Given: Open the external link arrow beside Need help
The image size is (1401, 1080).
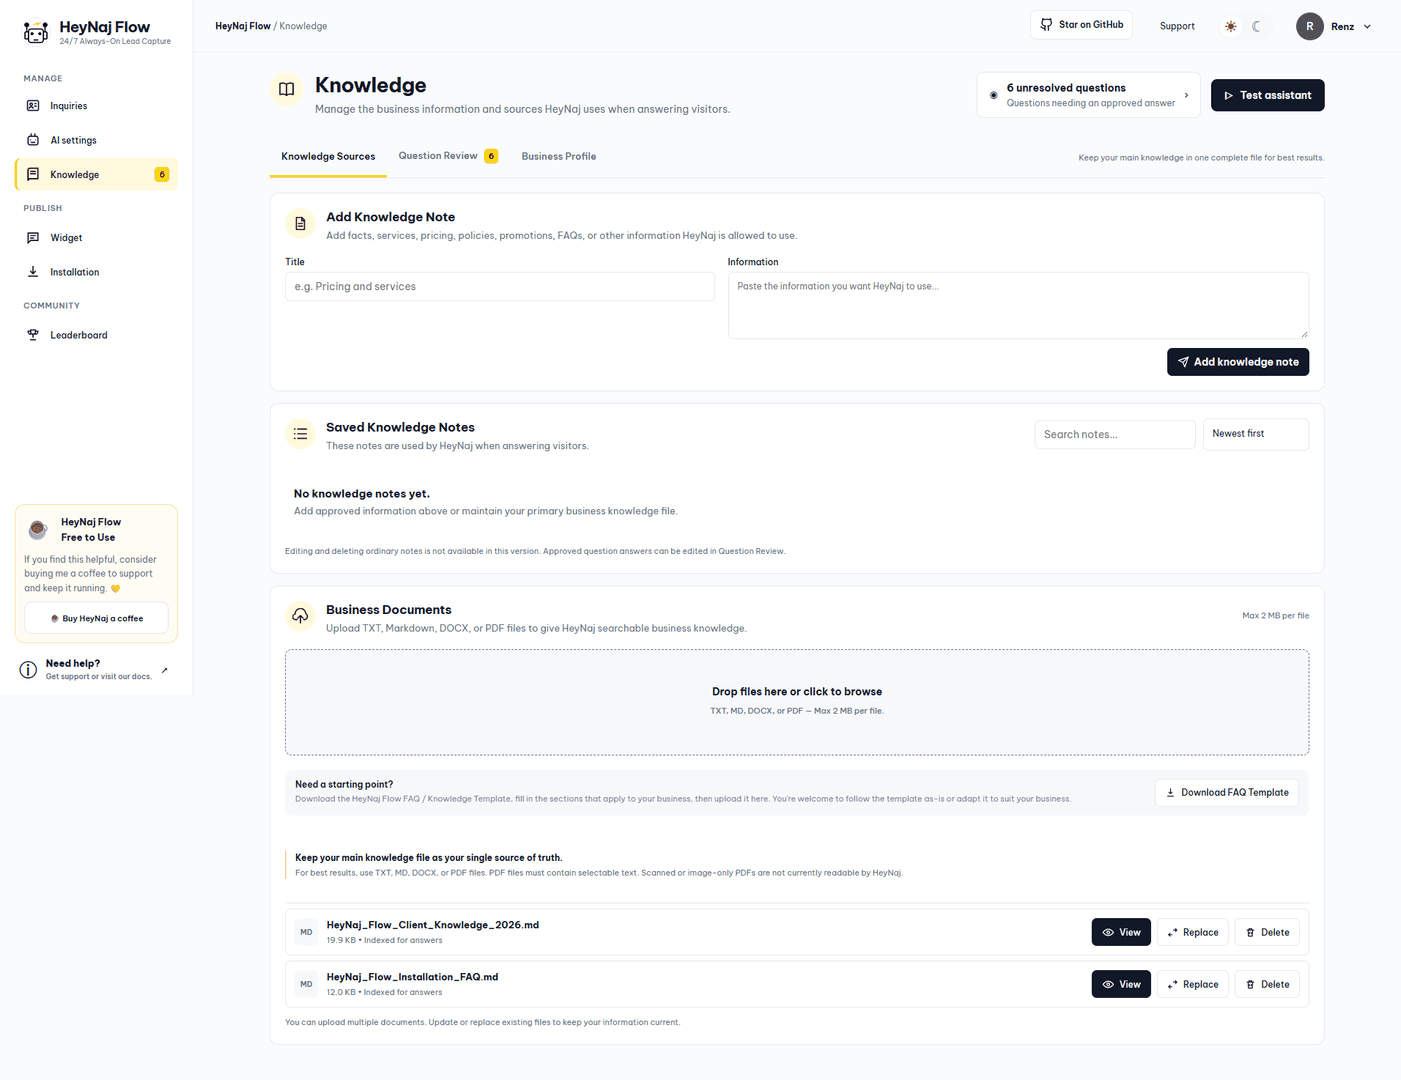Looking at the screenshot, I should [165, 670].
